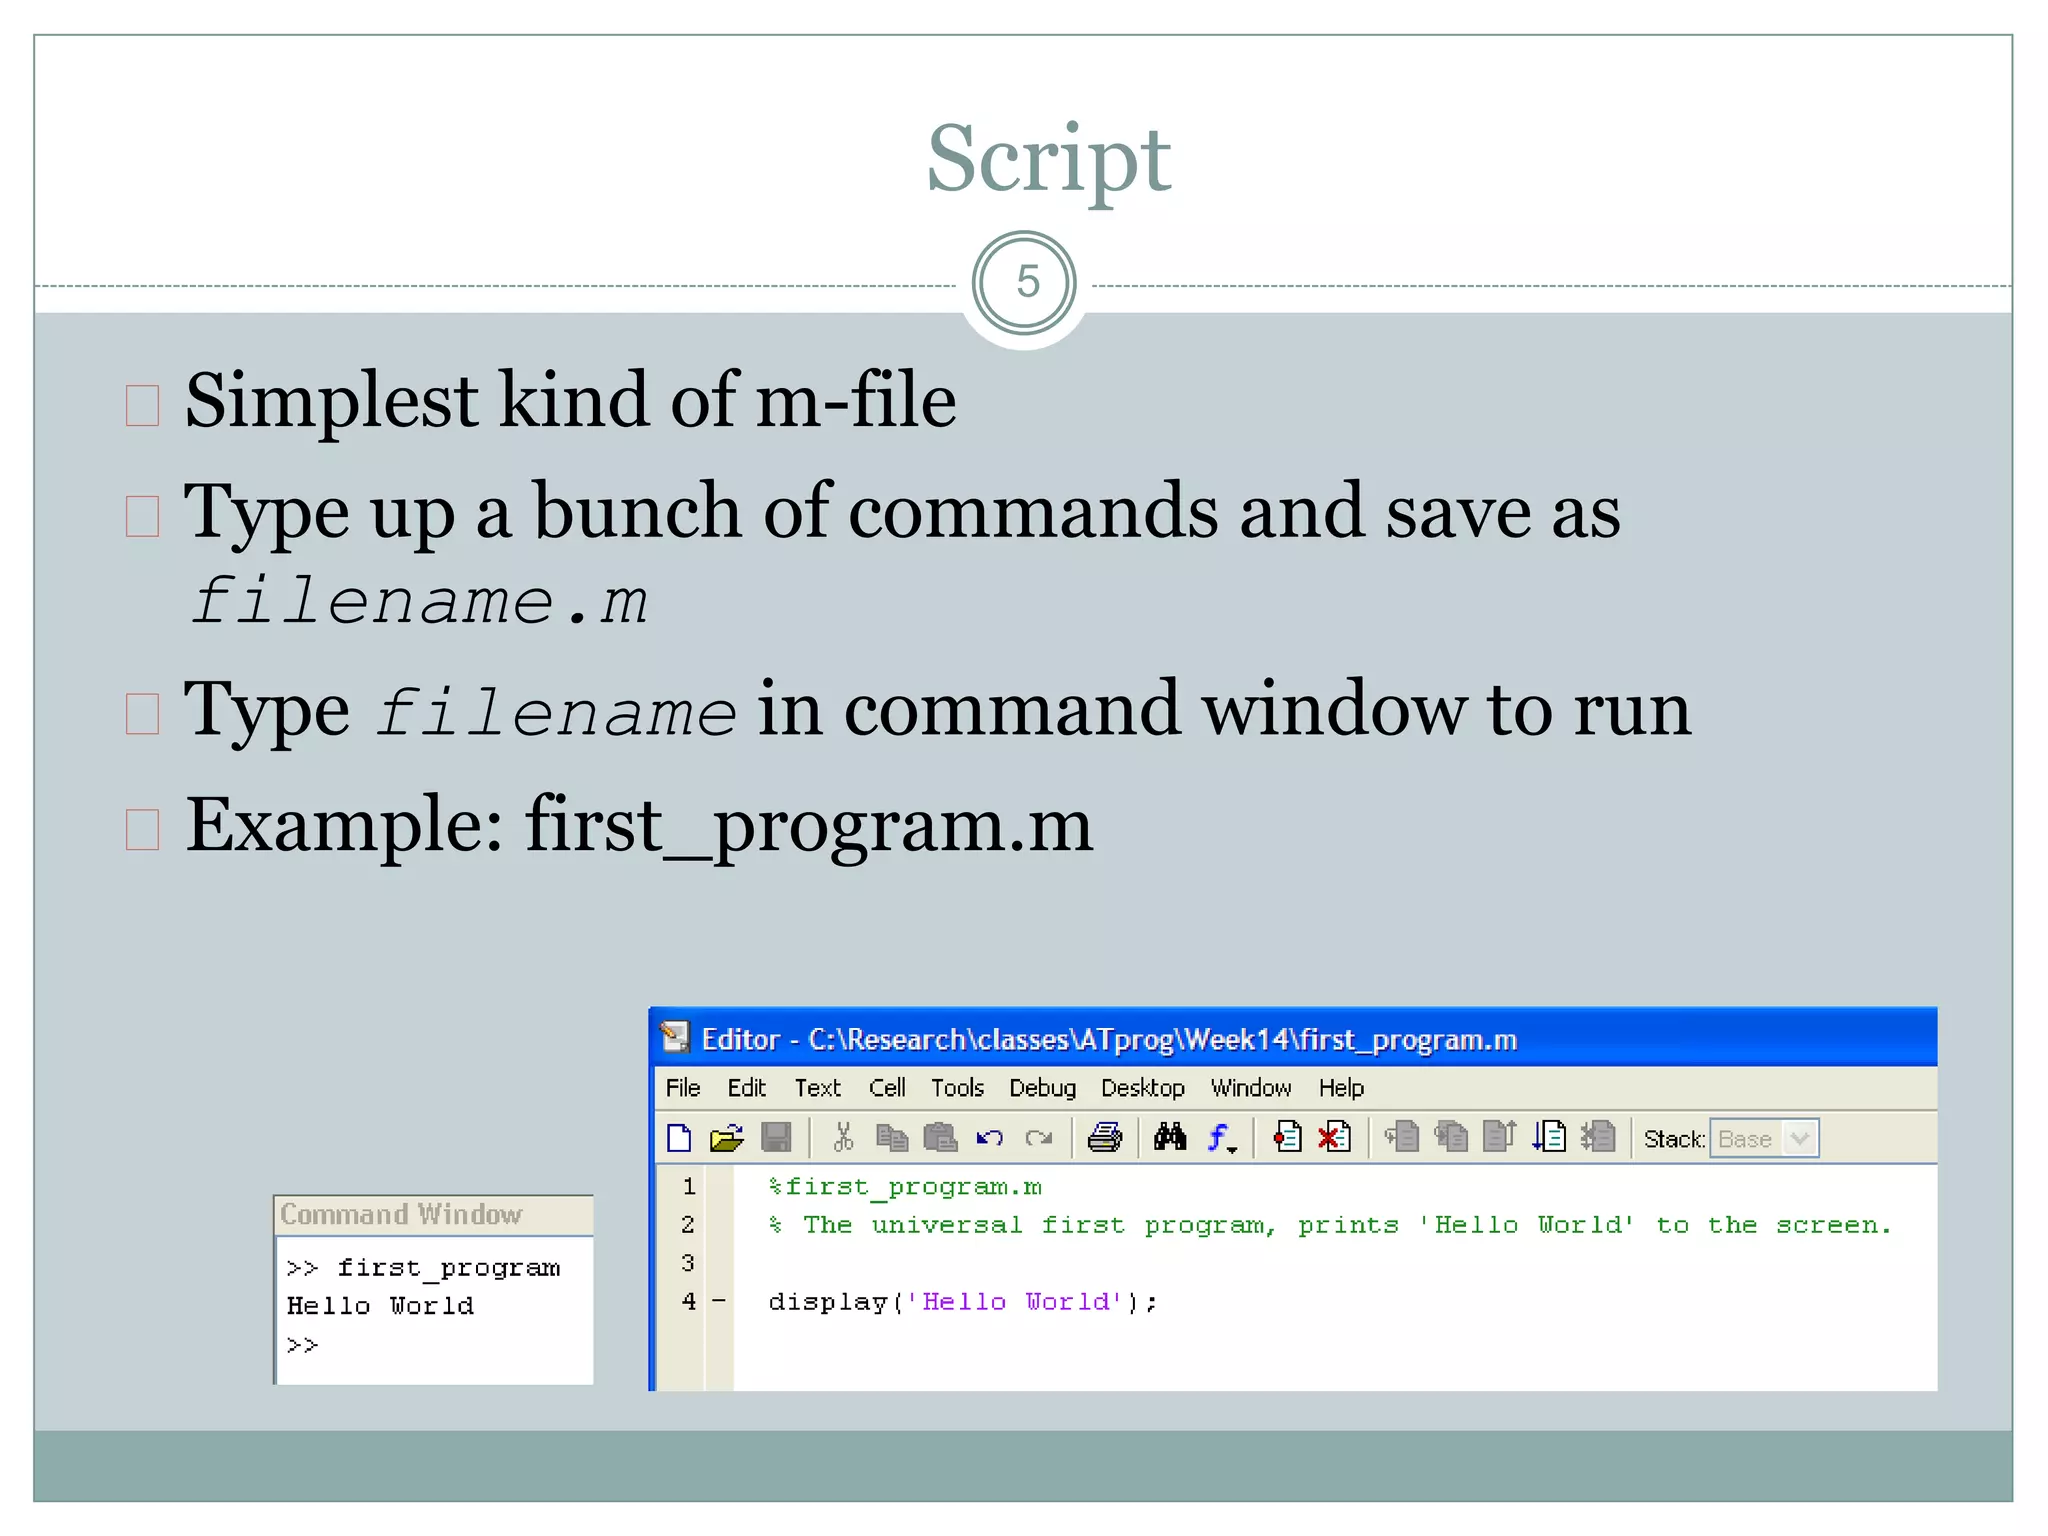Click the Command Window title bar
Image resolution: width=2048 pixels, height=1536 pixels.
click(x=434, y=1214)
